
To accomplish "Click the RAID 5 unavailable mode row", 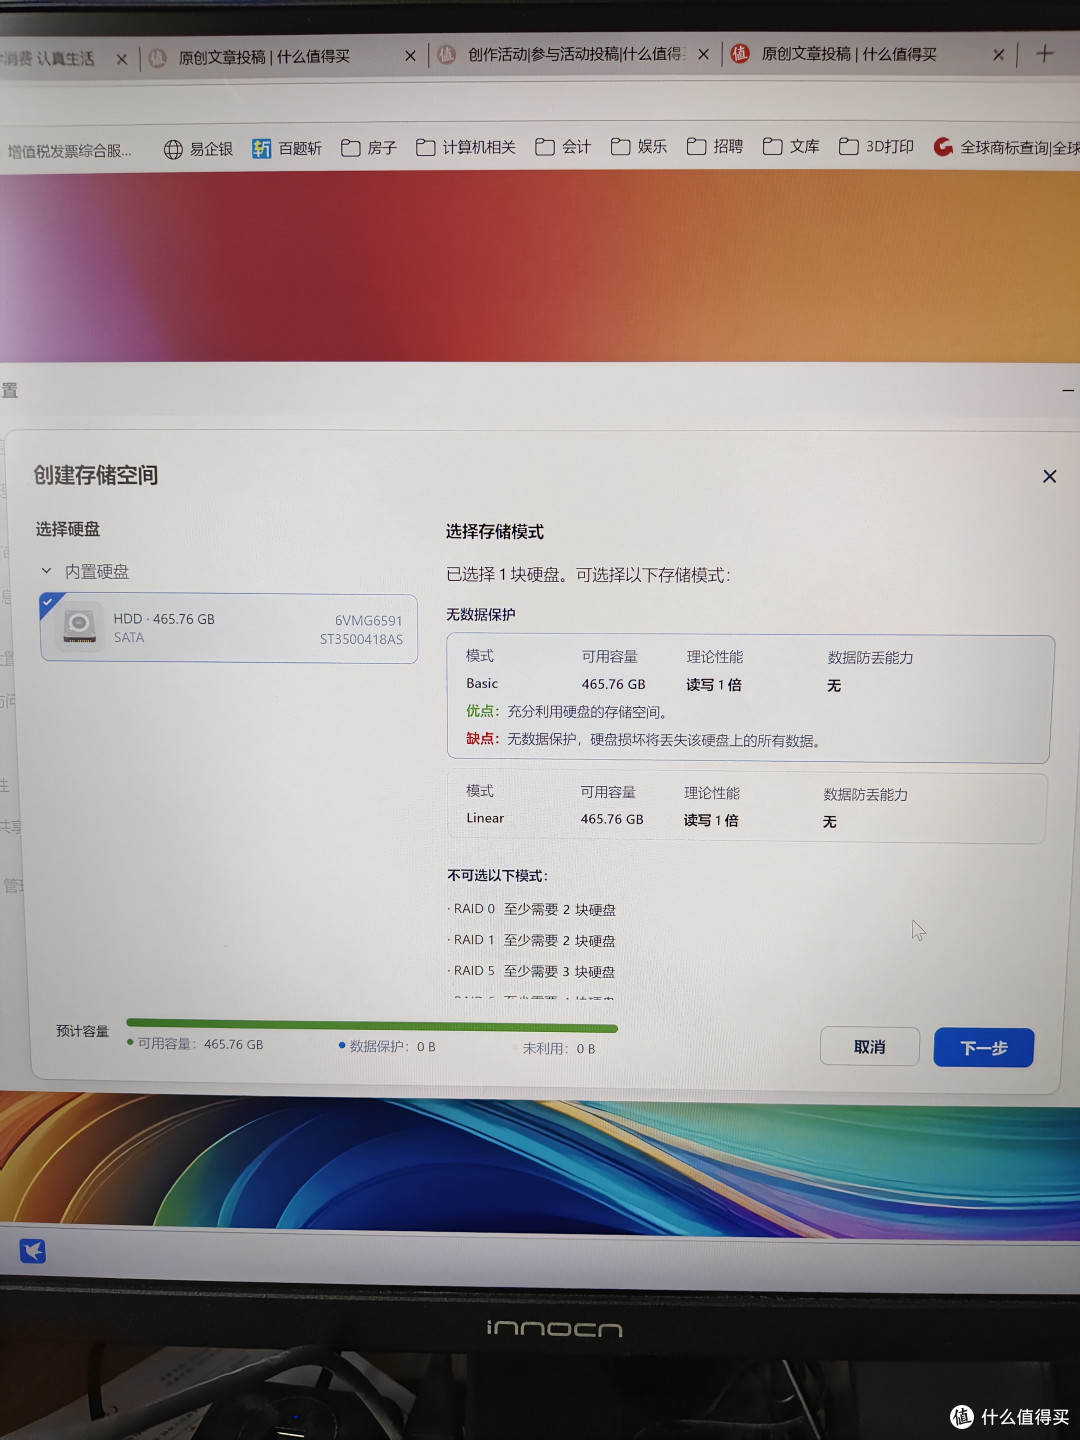I will [x=533, y=971].
